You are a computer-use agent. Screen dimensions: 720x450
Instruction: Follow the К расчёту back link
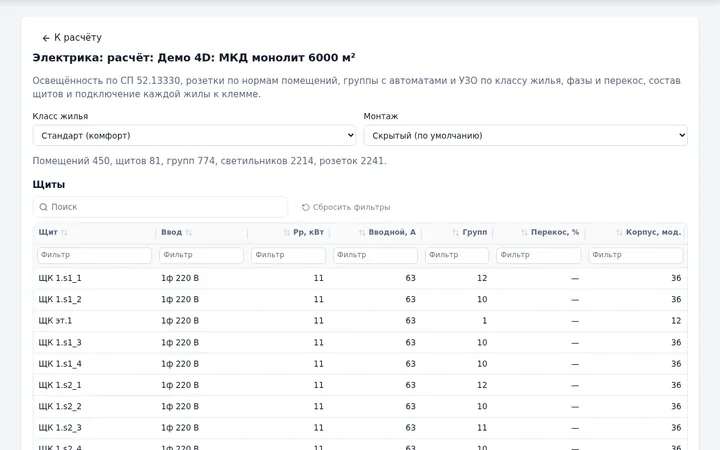(72, 38)
